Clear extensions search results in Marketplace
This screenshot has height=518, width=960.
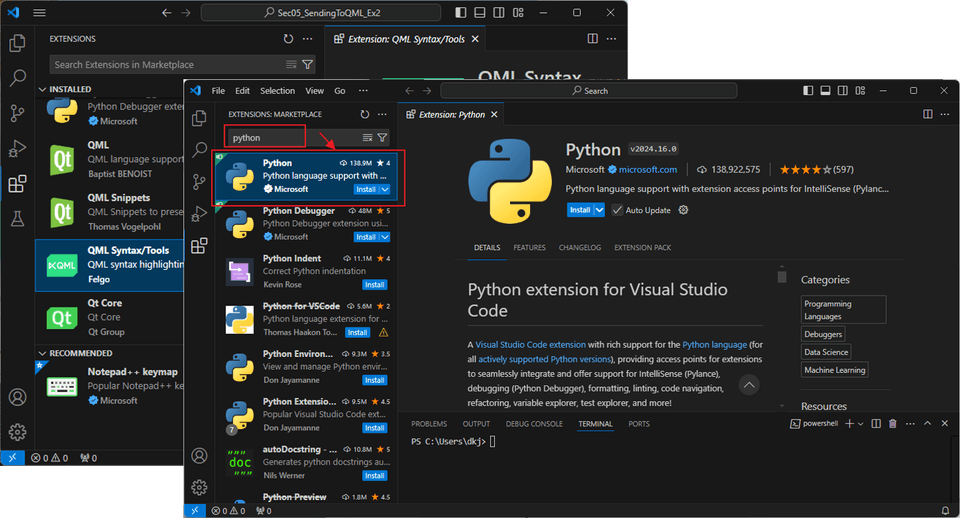367,138
